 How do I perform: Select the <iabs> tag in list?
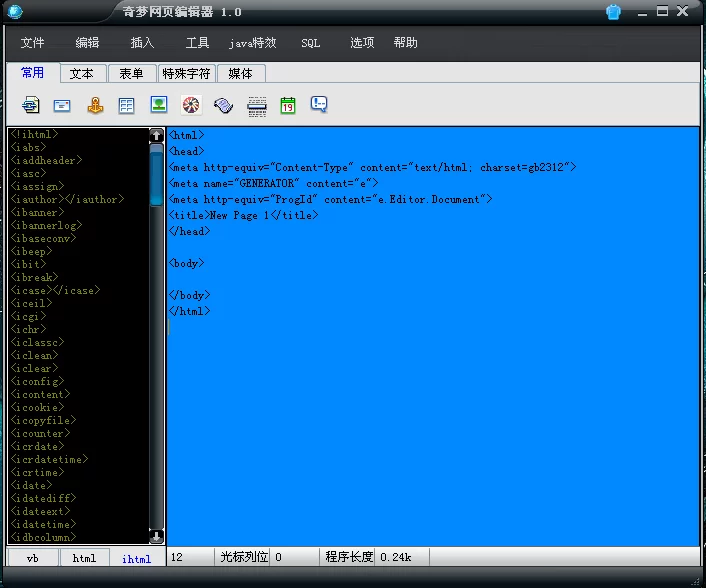pyautogui.click(x=28, y=147)
